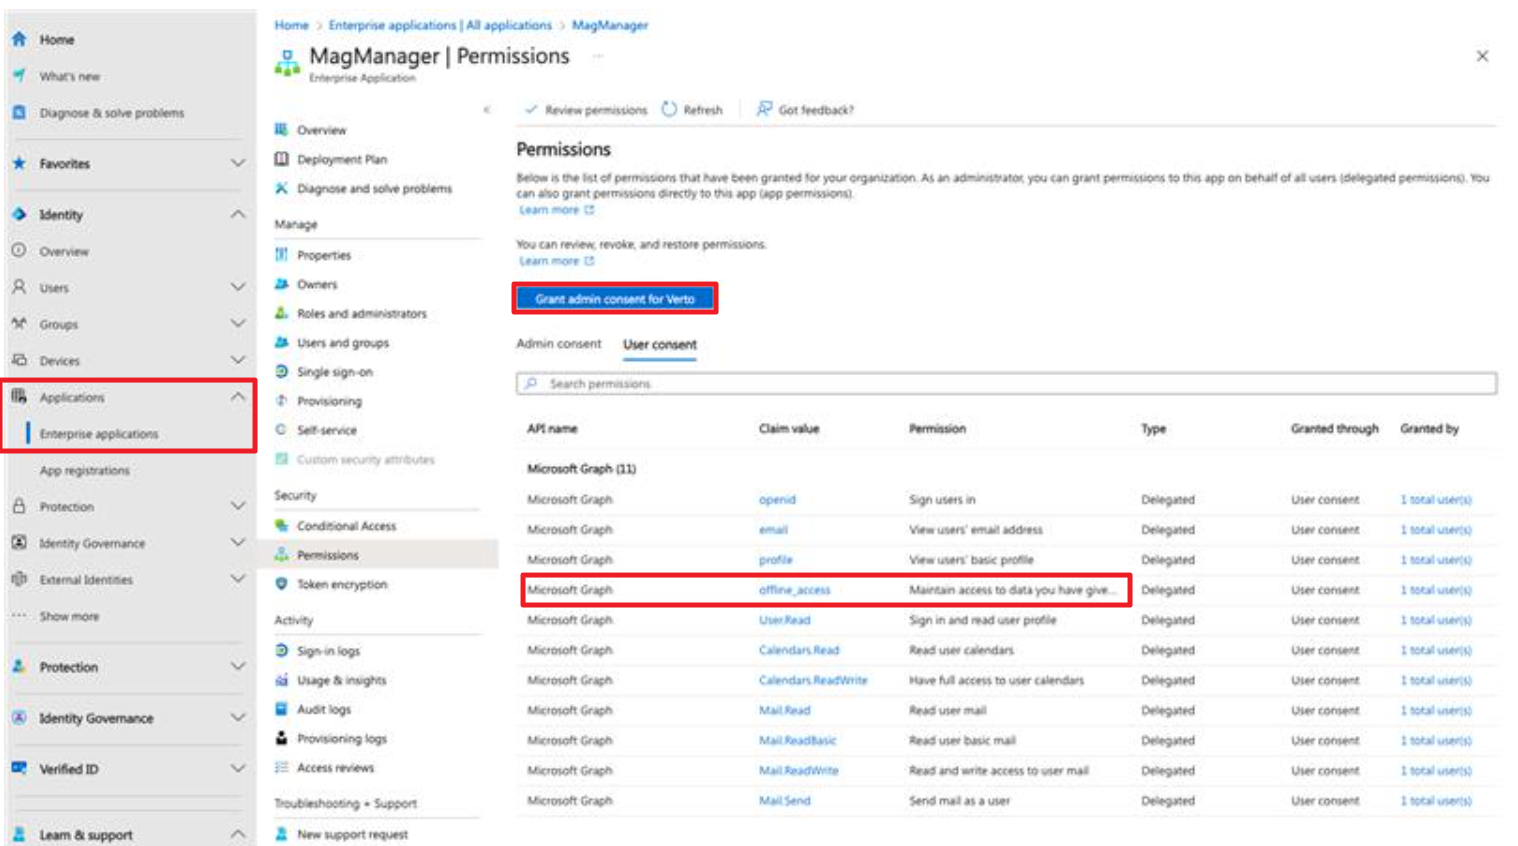Click the Users person icon
This screenshot has height=846, width=1518.
19,287
